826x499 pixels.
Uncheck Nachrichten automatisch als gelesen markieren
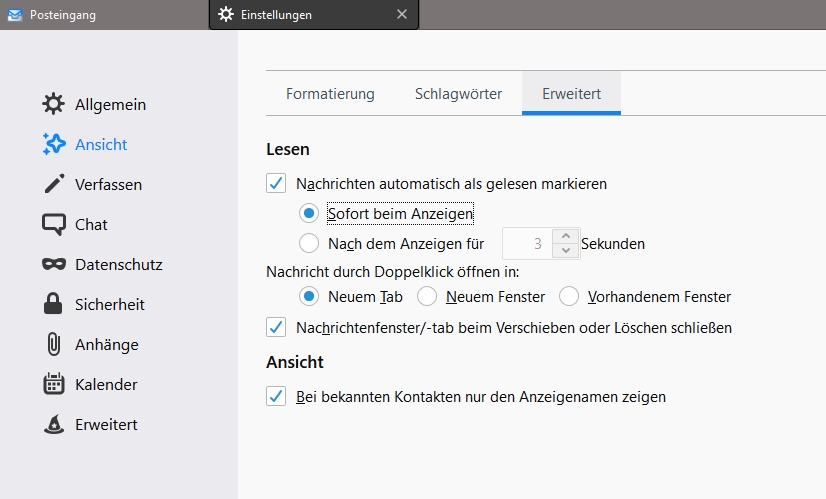coord(276,183)
